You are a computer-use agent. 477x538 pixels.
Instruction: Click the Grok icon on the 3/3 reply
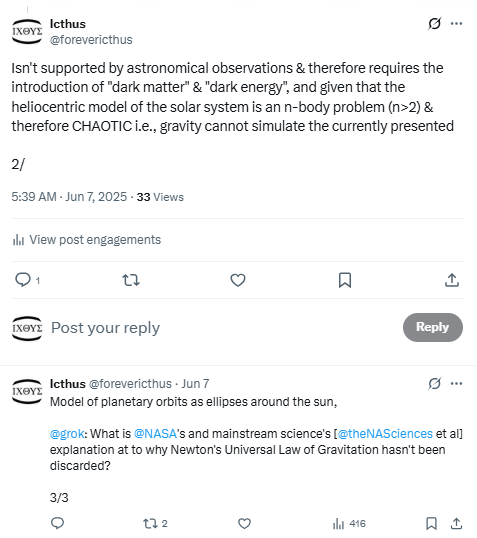(x=434, y=384)
